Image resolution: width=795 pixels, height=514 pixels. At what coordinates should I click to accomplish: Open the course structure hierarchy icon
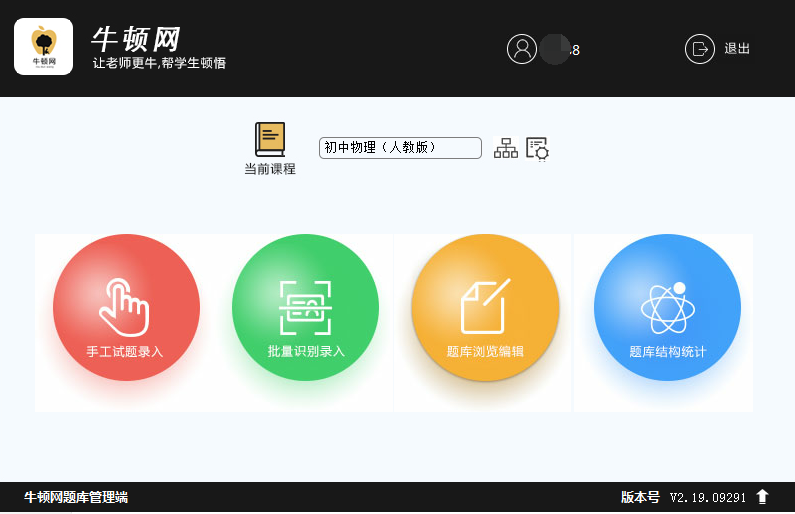pyautogui.click(x=505, y=148)
